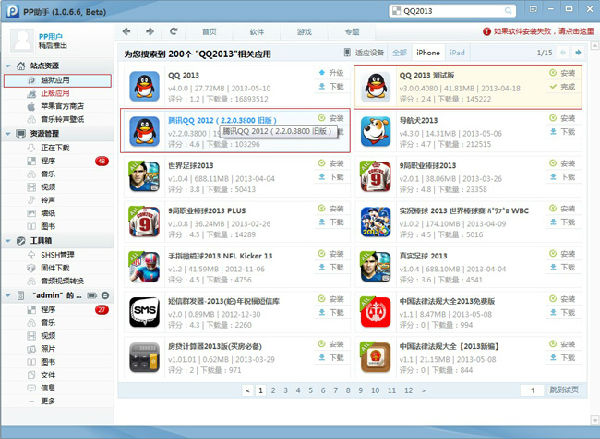Toggle the 适应设备 checkbox
Screen dimensions: 600x439
click(x=347, y=52)
